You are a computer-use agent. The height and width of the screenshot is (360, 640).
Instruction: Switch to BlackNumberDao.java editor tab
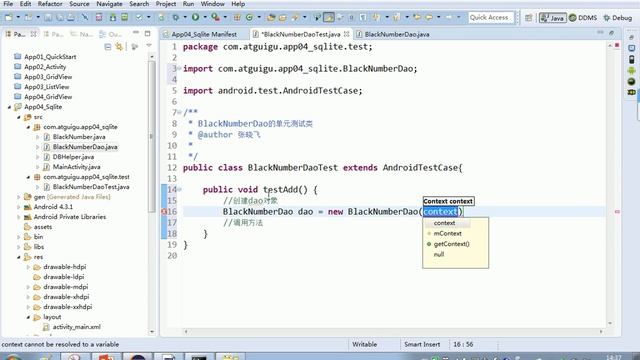tap(396, 34)
